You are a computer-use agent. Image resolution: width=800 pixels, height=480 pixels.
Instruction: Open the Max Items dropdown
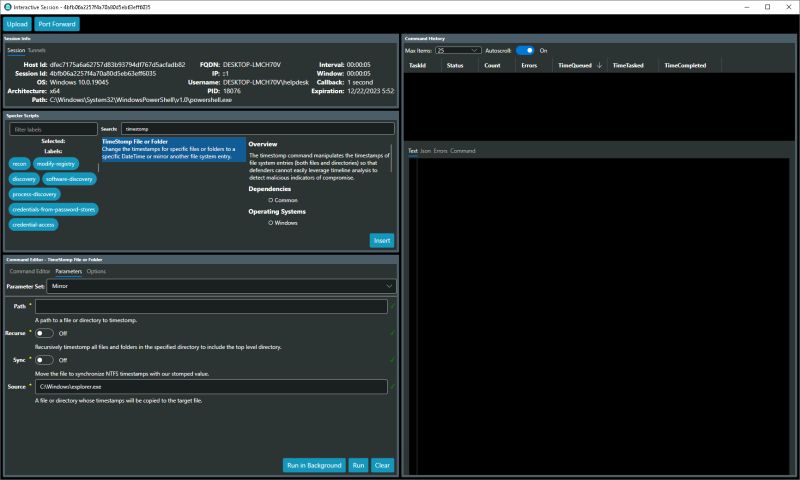[458, 50]
